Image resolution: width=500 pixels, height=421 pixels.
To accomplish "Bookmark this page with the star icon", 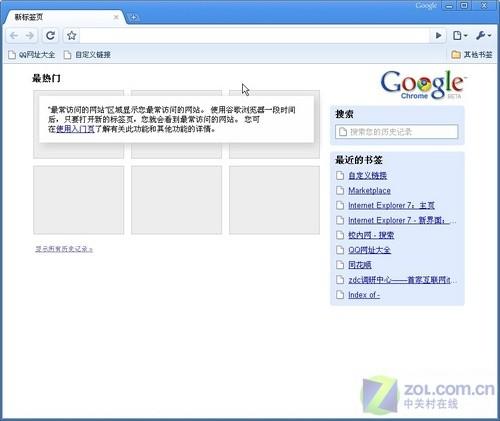I will click(x=72, y=35).
